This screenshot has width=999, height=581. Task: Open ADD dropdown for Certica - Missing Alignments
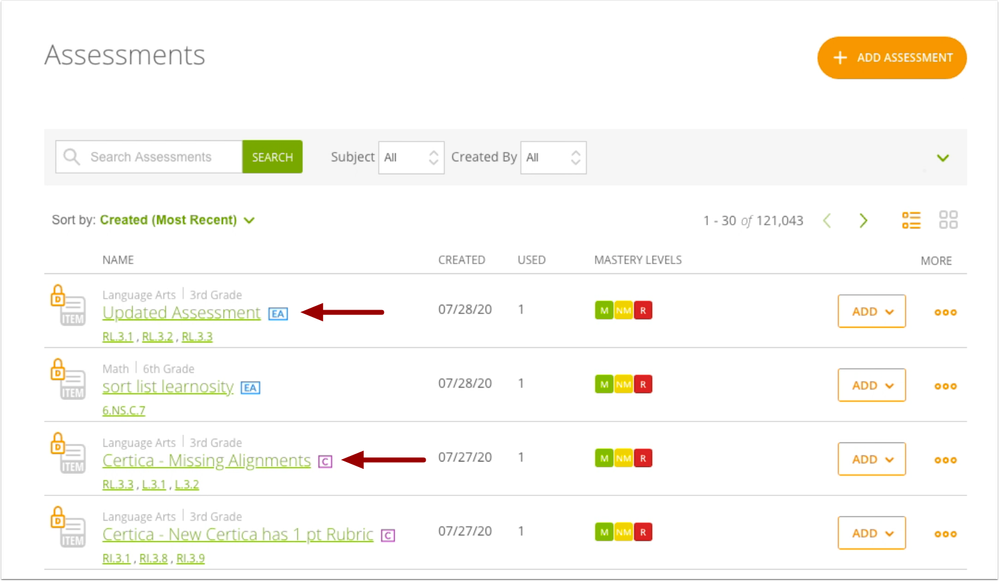tap(871, 460)
